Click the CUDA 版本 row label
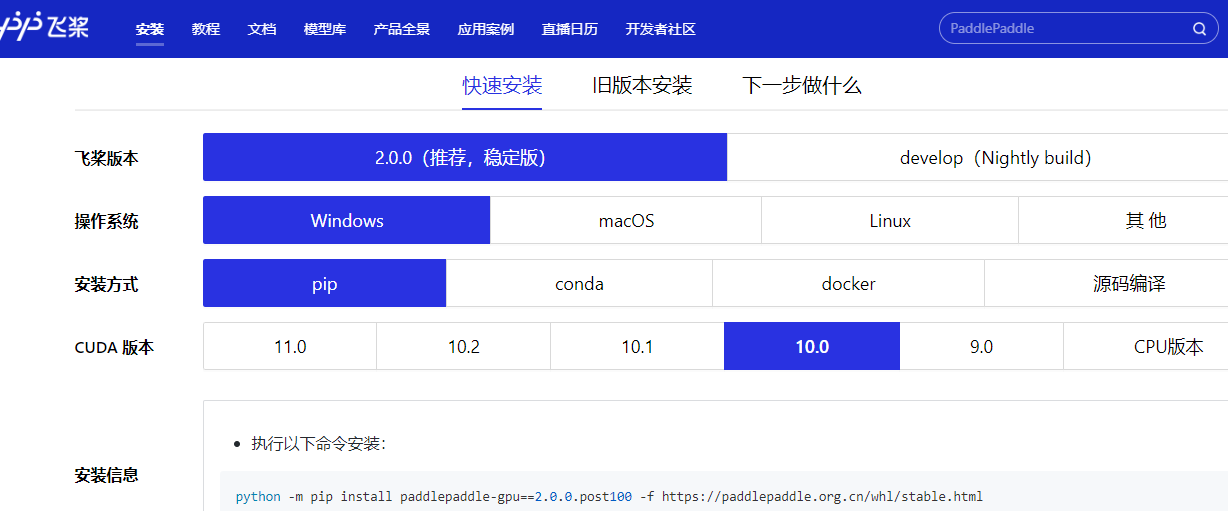 coord(115,347)
